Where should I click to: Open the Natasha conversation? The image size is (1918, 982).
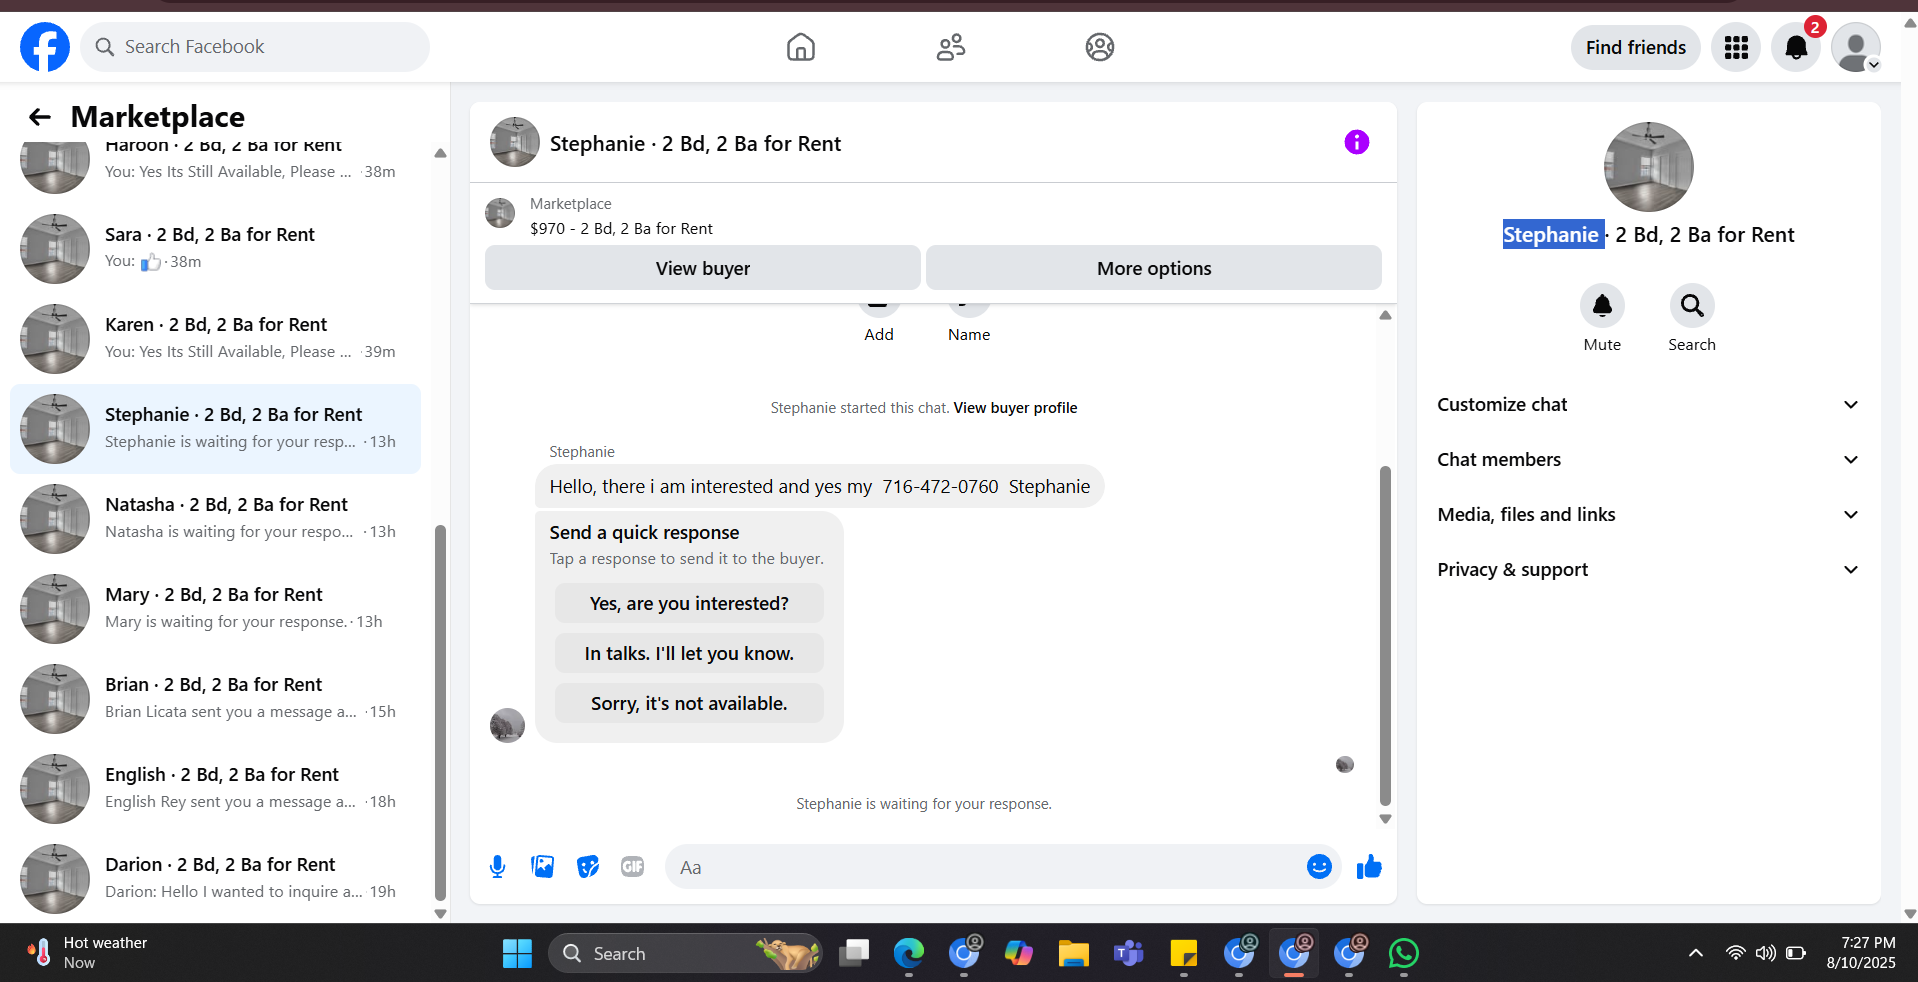point(215,519)
